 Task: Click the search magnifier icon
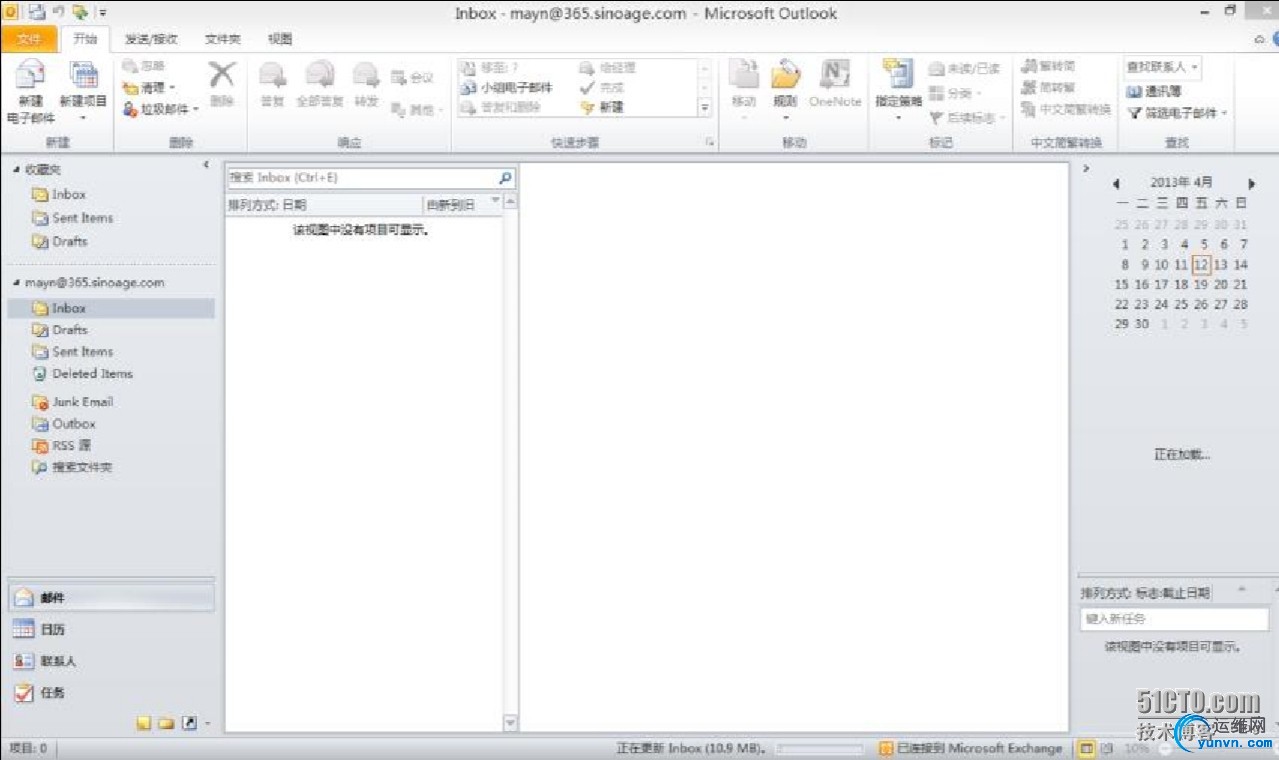pyautogui.click(x=505, y=178)
